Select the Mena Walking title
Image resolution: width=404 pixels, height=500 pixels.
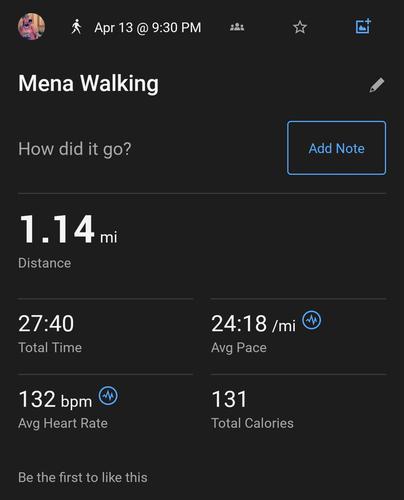click(88, 83)
